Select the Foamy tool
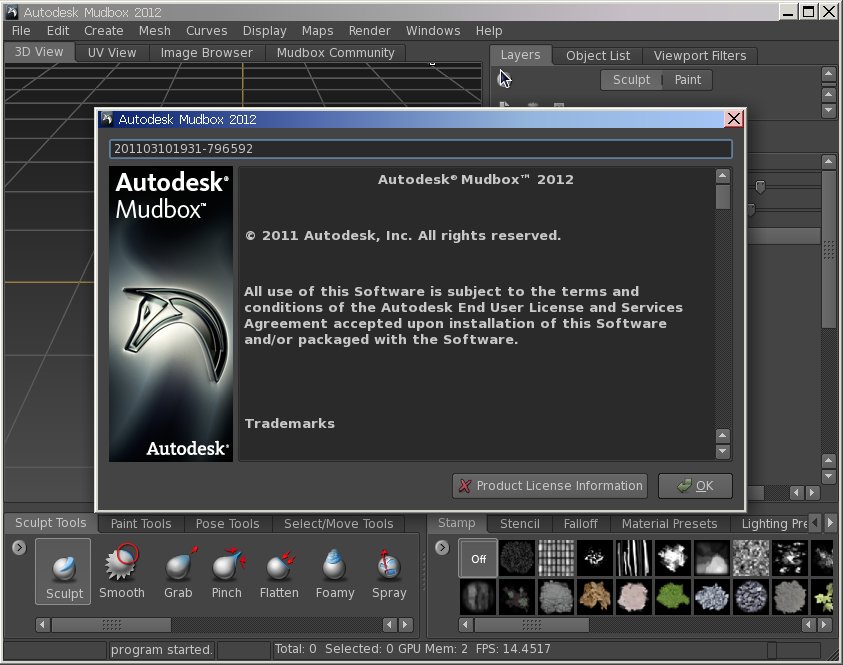This screenshot has width=843, height=665. [335, 571]
